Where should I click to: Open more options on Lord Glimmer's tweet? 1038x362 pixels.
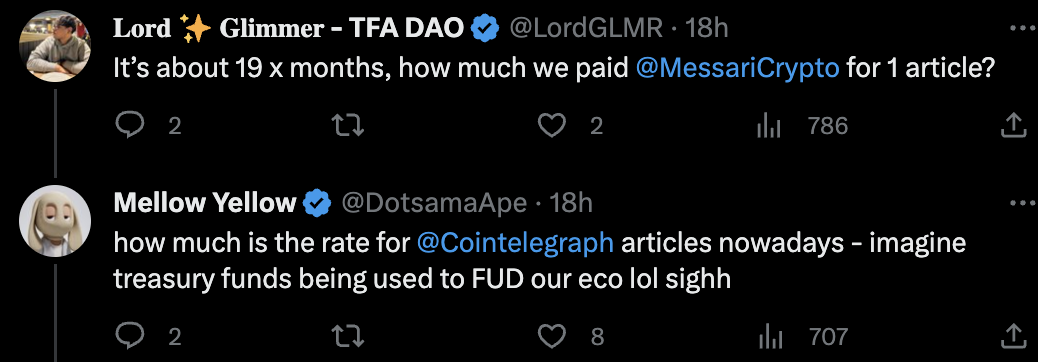pyautogui.click(x=1022, y=28)
